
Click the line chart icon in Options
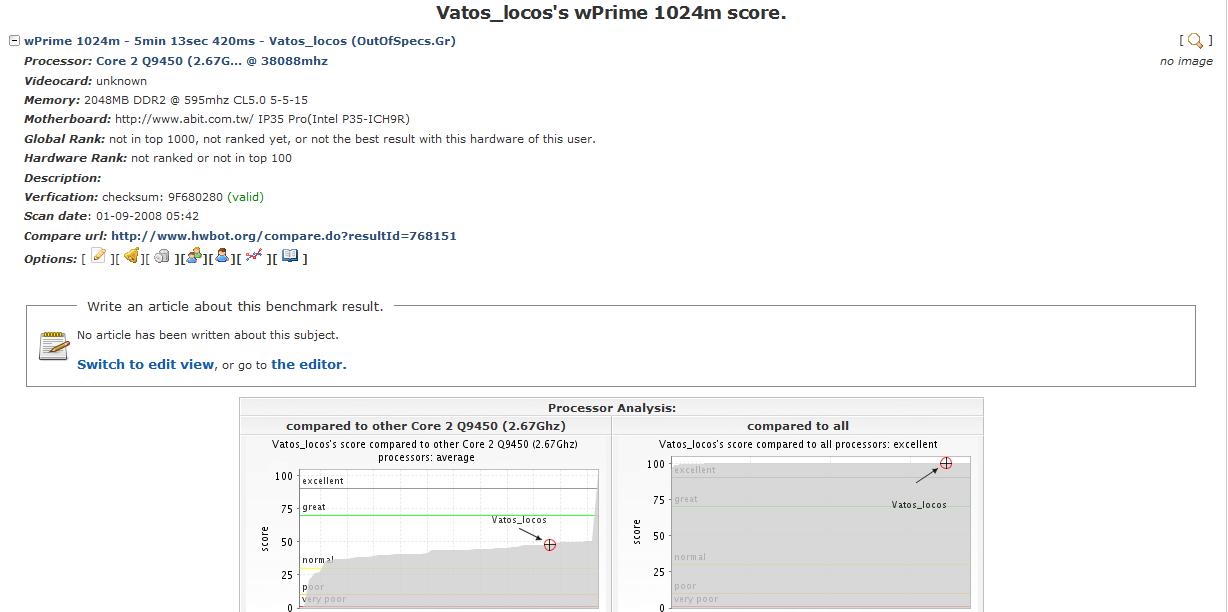point(254,256)
